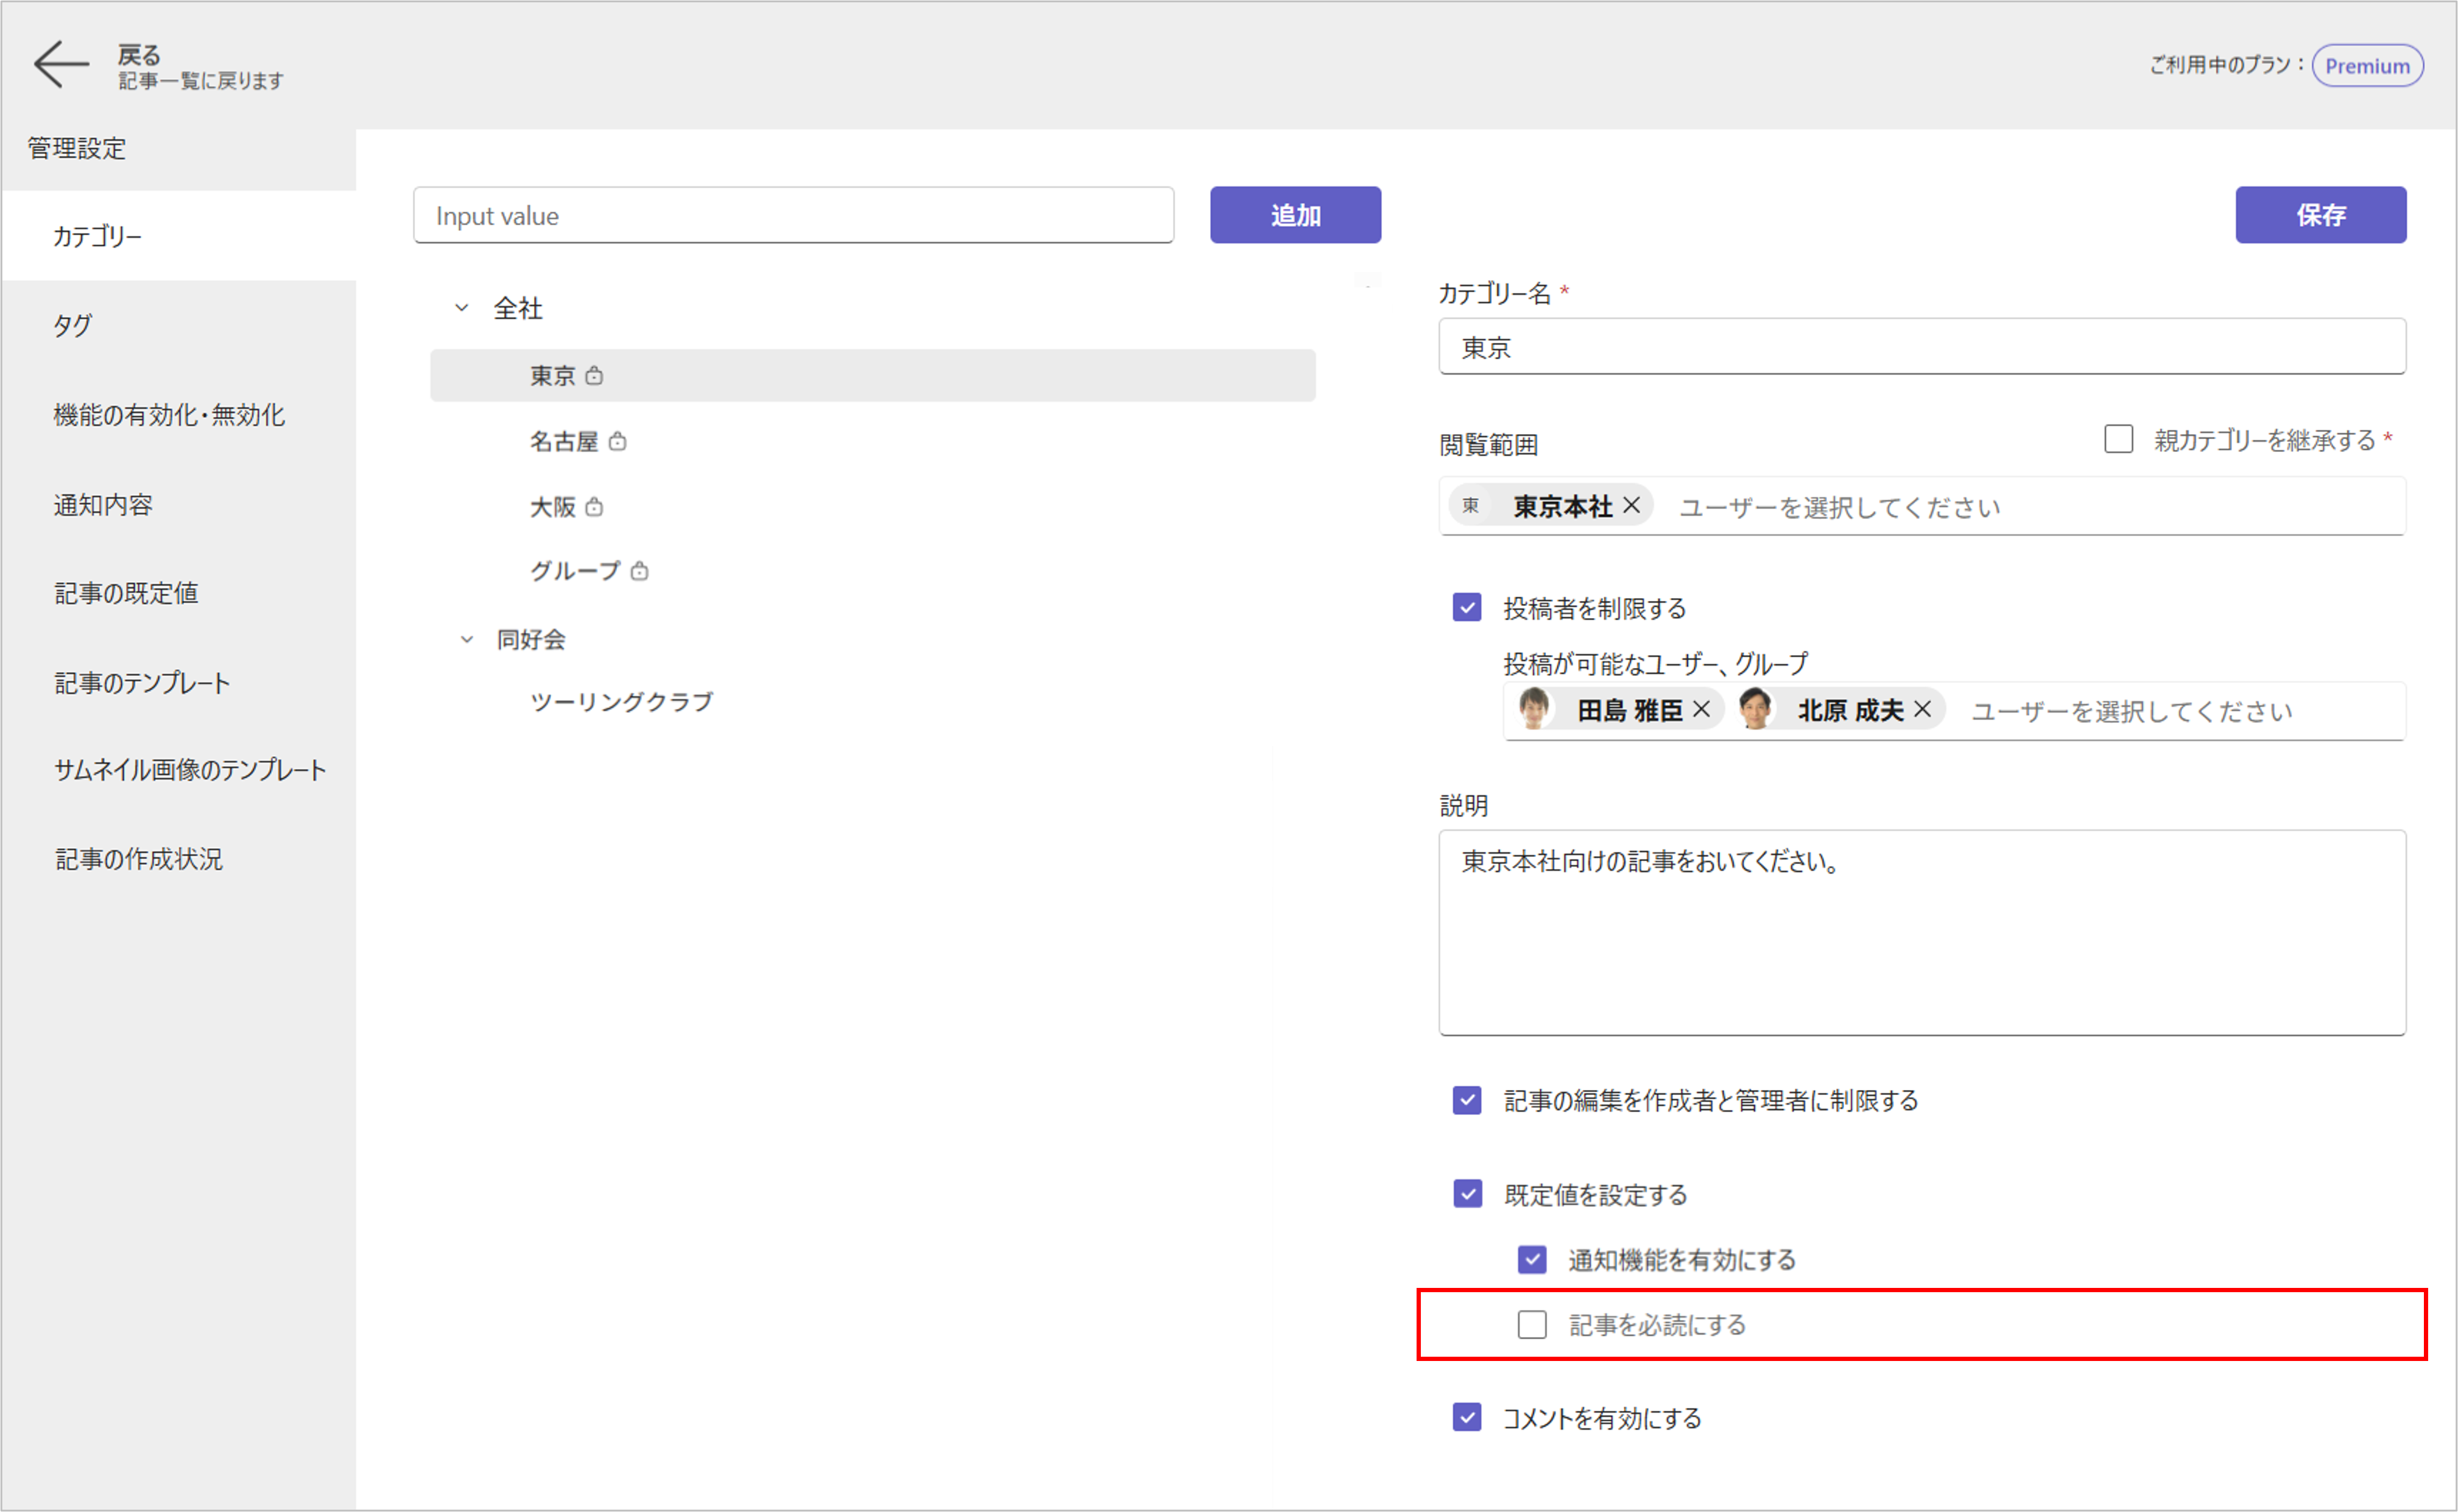This screenshot has width=2458, height=1512.
Task: Click the 追加 button
Action: 1295,215
